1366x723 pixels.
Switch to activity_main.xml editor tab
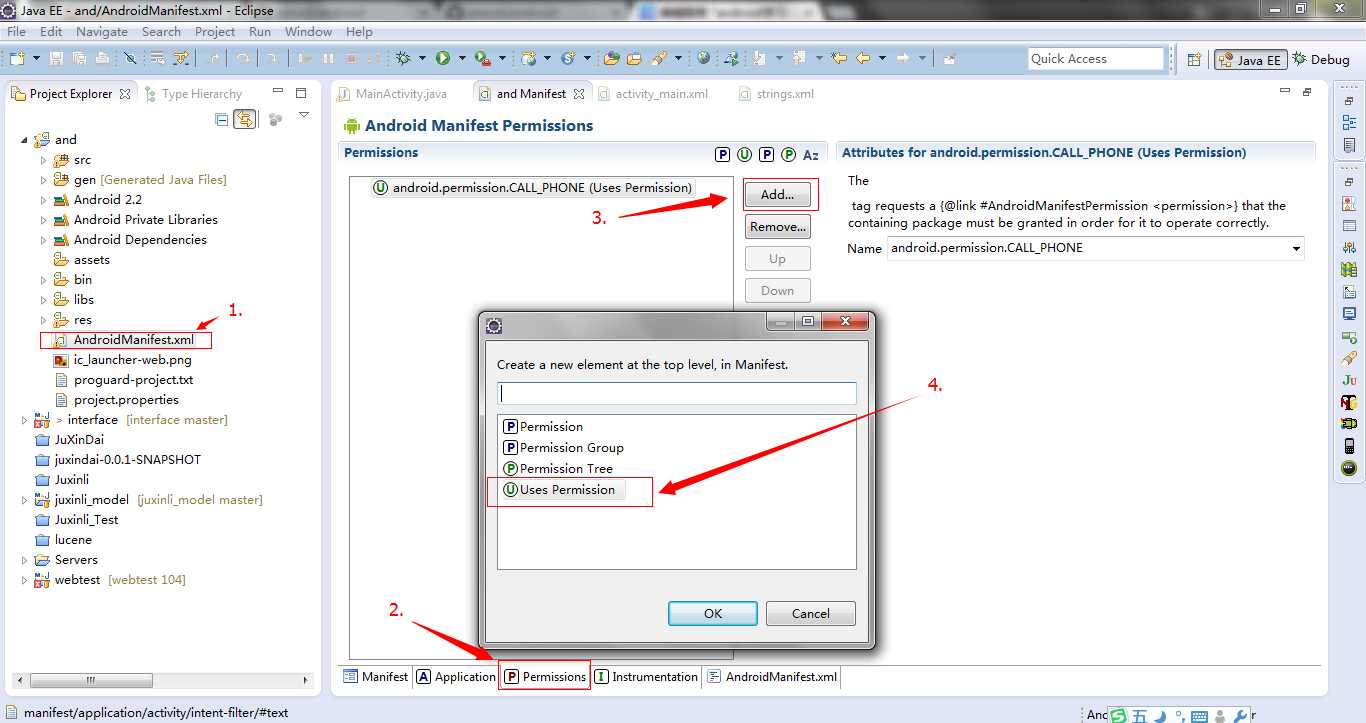click(x=653, y=94)
